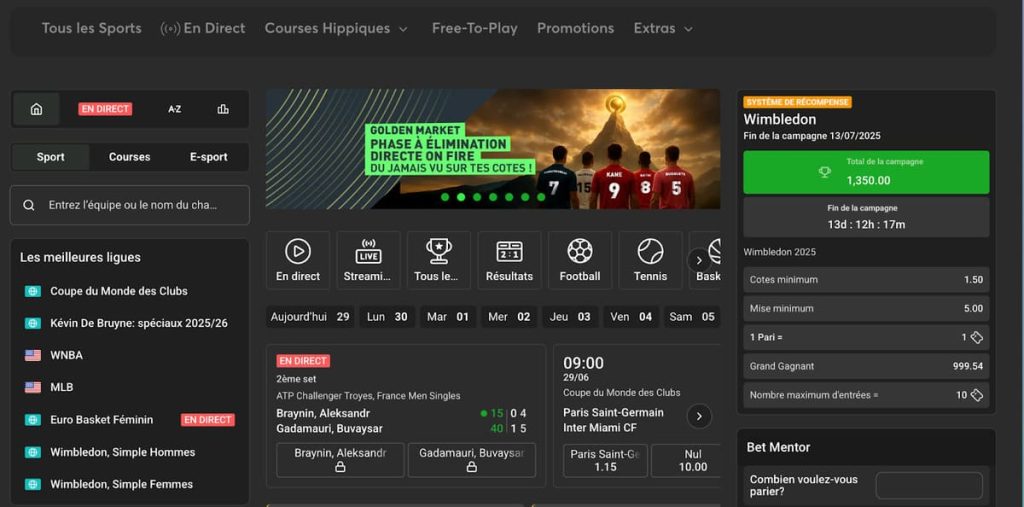Open the WNBA league
This screenshot has width=1024, height=507.
[x=67, y=355]
